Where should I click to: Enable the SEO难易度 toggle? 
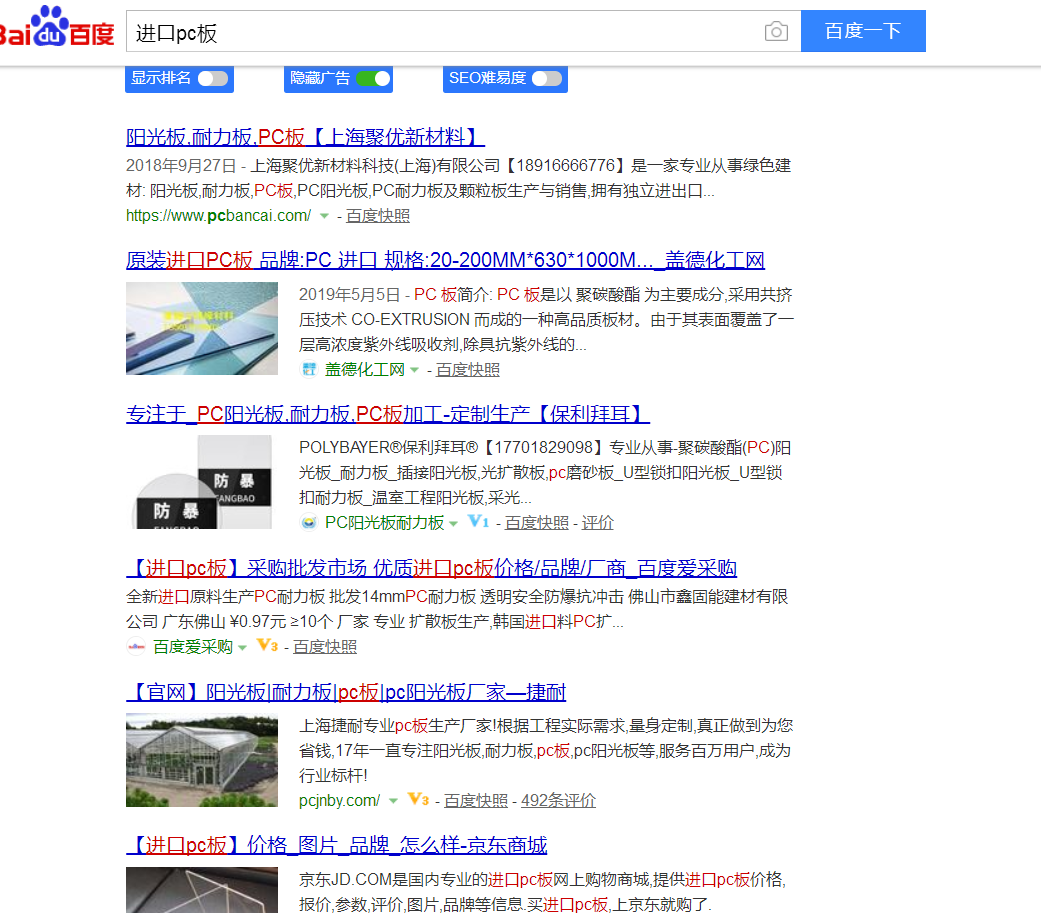(x=547, y=78)
